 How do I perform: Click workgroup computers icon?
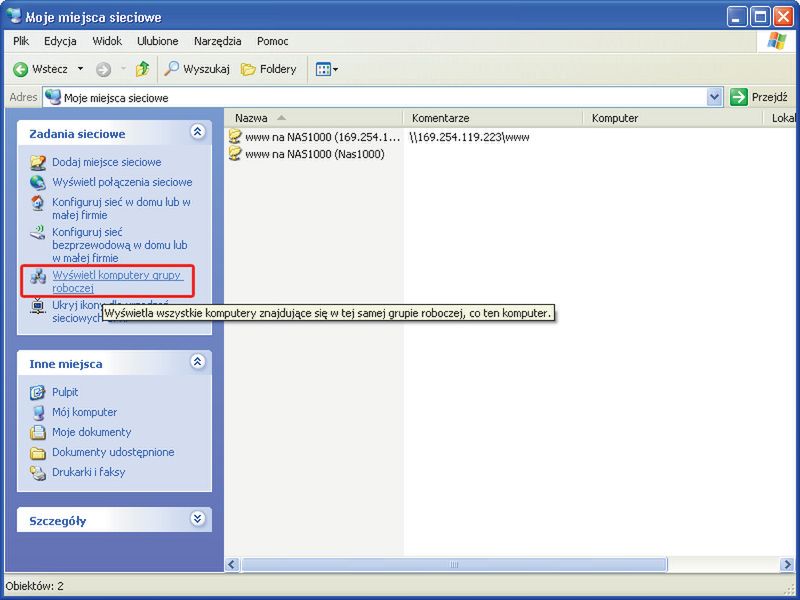[37, 277]
